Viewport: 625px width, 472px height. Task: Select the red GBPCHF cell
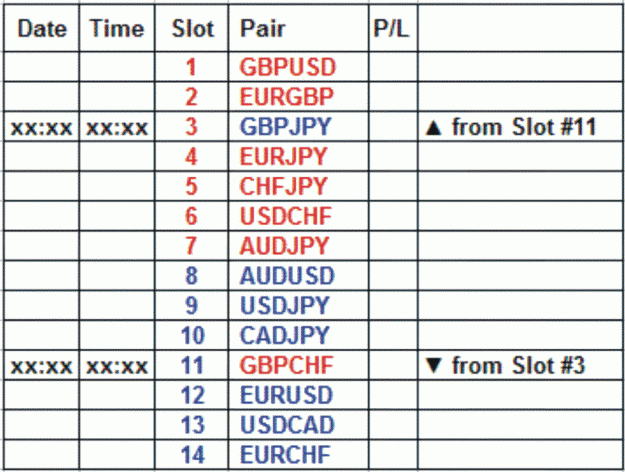[x=299, y=365]
